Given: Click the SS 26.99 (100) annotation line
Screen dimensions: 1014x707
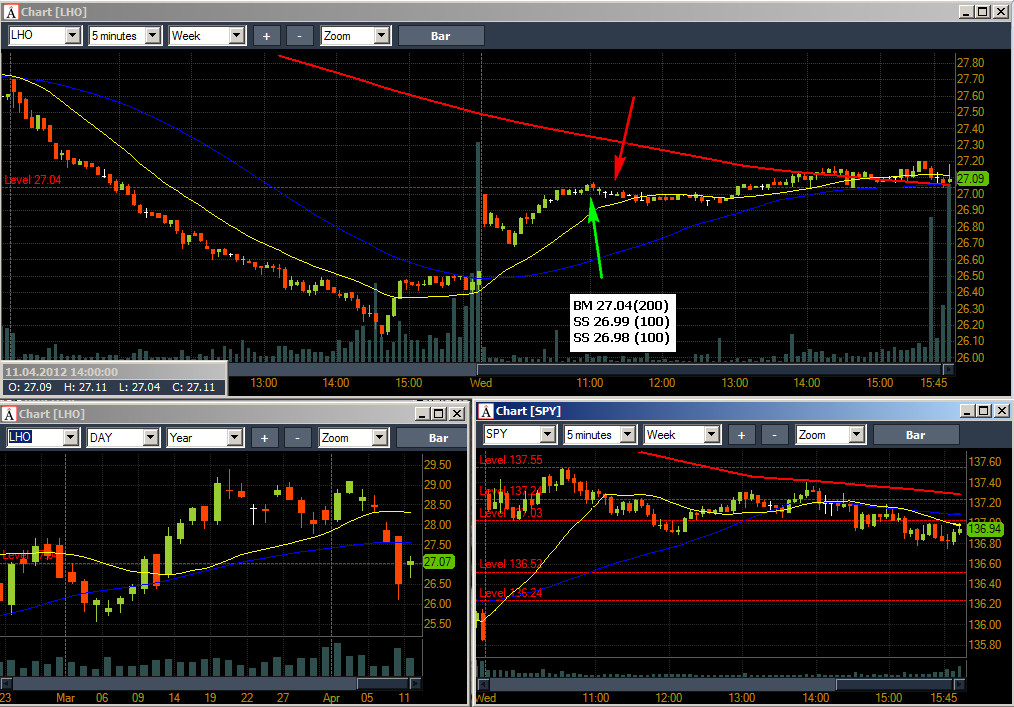Looking at the screenshot, I should [x=621, y=321].
